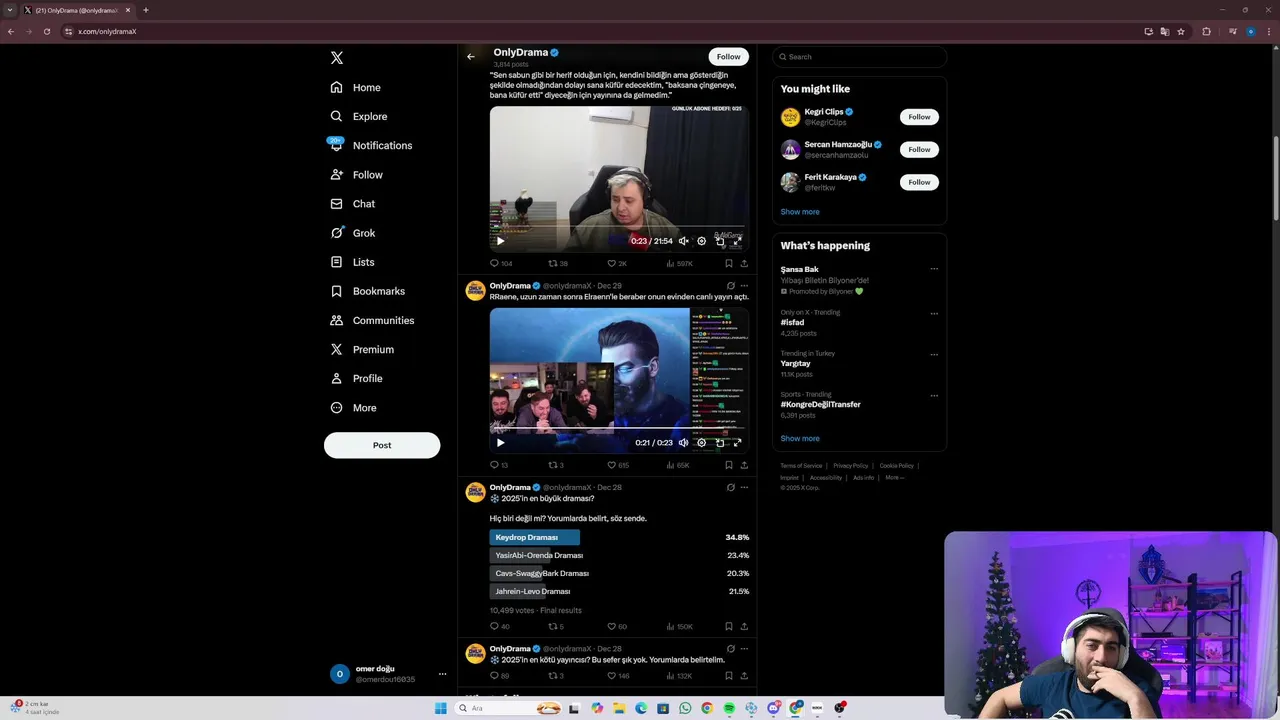Open options for Şansa Bak promoted trend

coord(934,269)
